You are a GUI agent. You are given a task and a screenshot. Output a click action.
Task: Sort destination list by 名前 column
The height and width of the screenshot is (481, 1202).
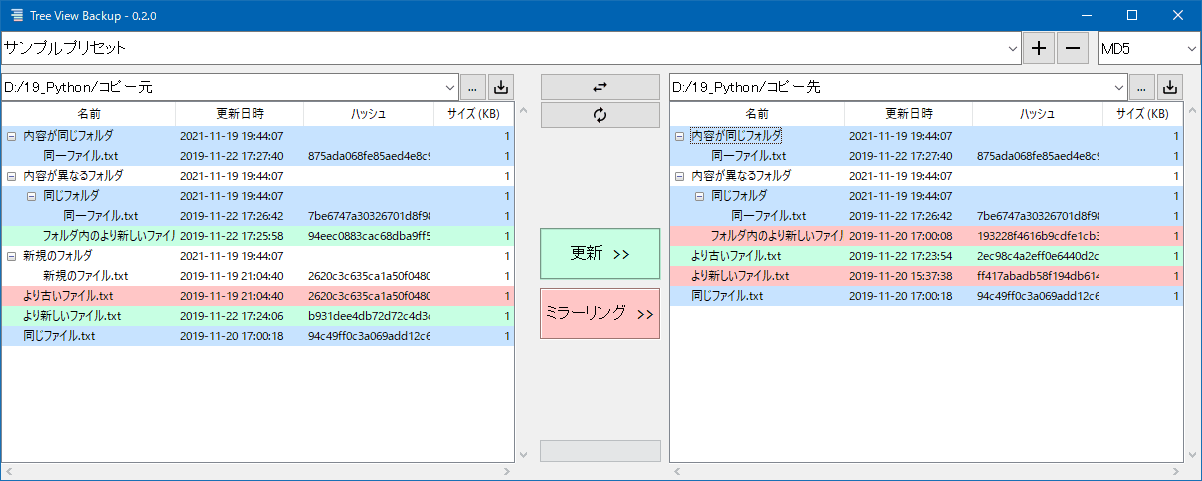758,113
